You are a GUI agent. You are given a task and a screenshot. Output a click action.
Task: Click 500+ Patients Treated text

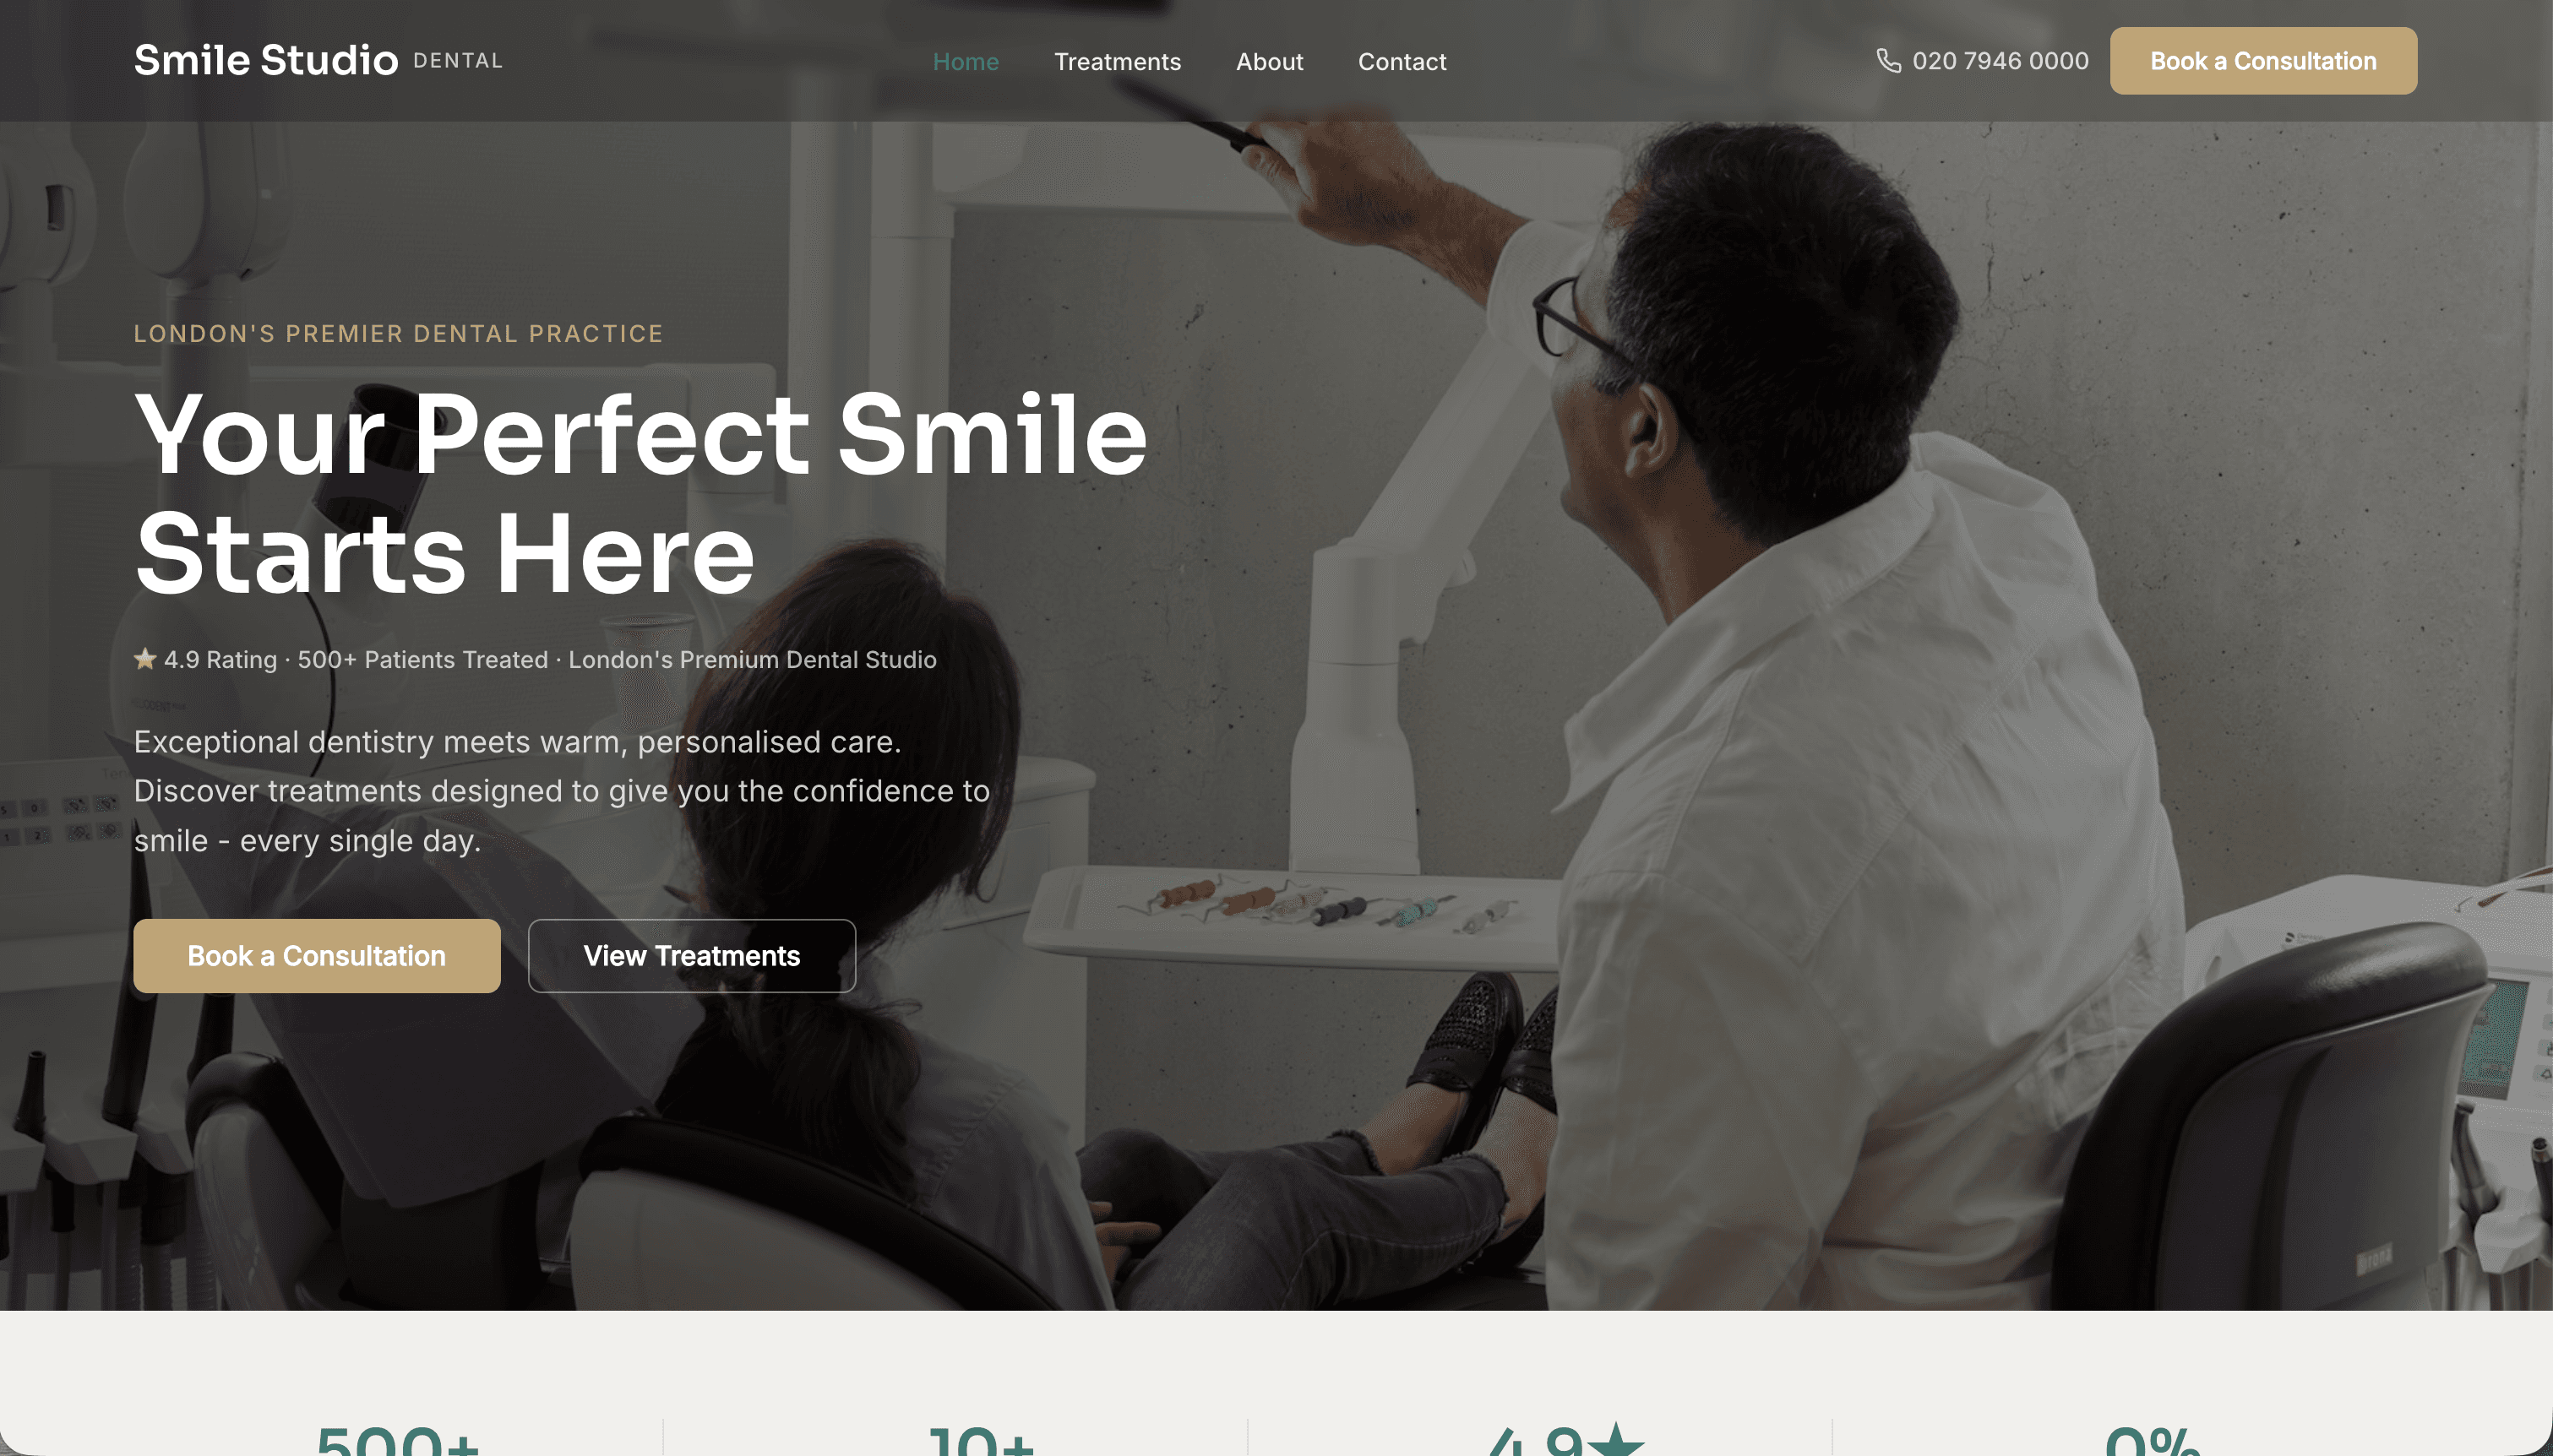pos(423,660)
